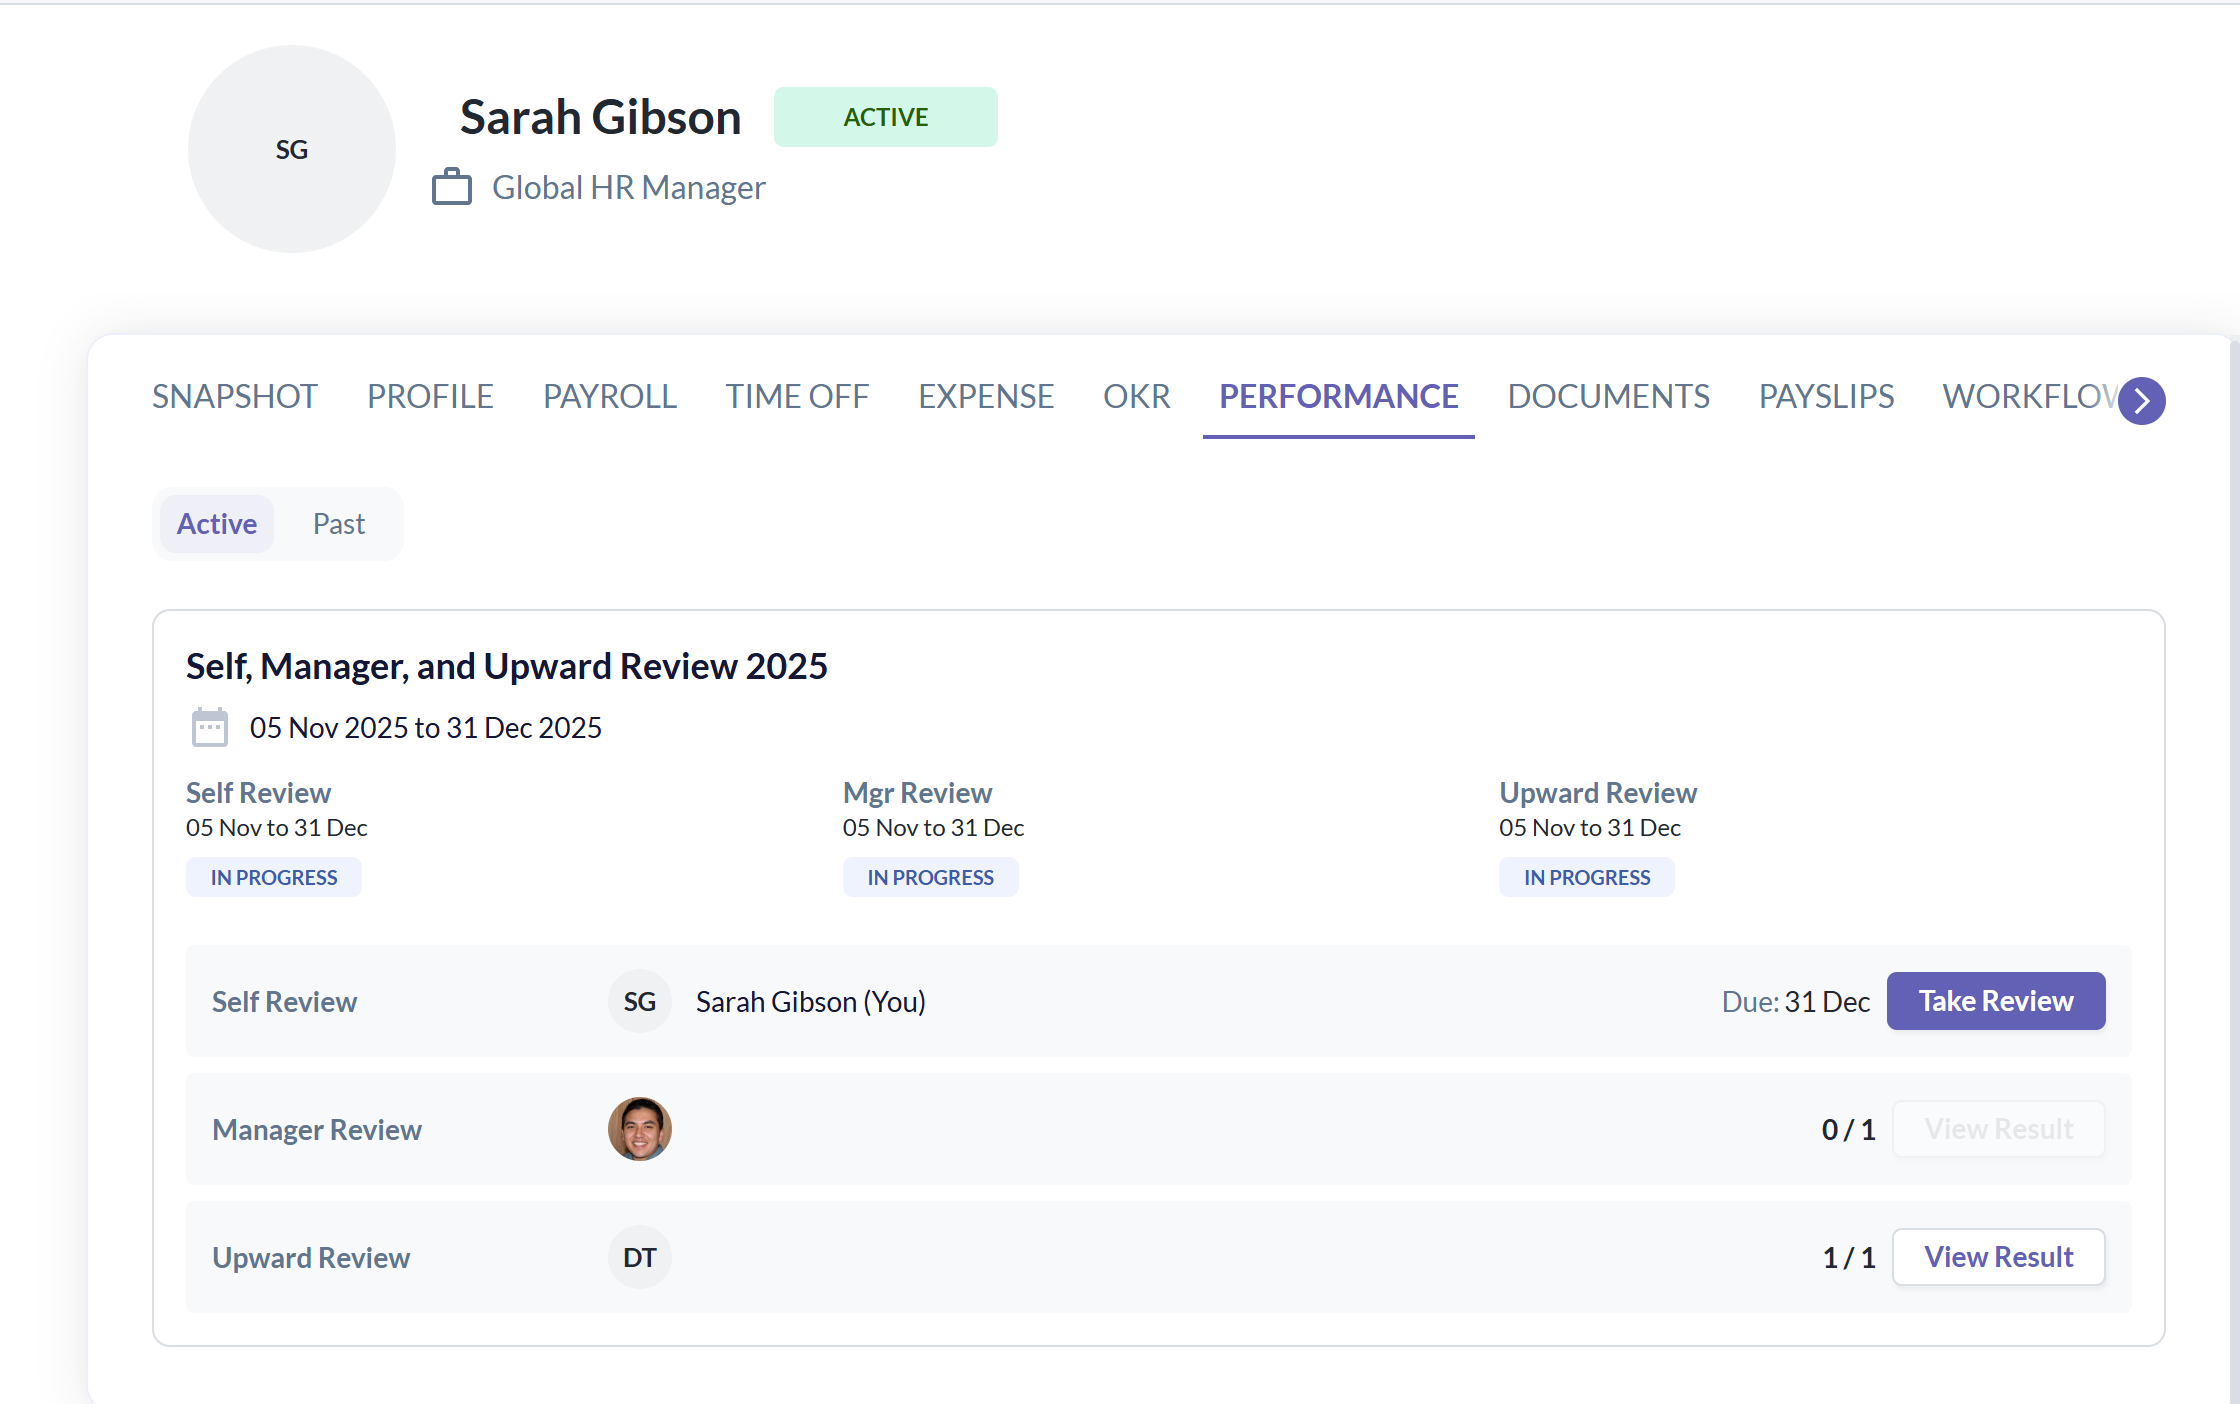Open the Snapshot tab

(x=234, y=396)
